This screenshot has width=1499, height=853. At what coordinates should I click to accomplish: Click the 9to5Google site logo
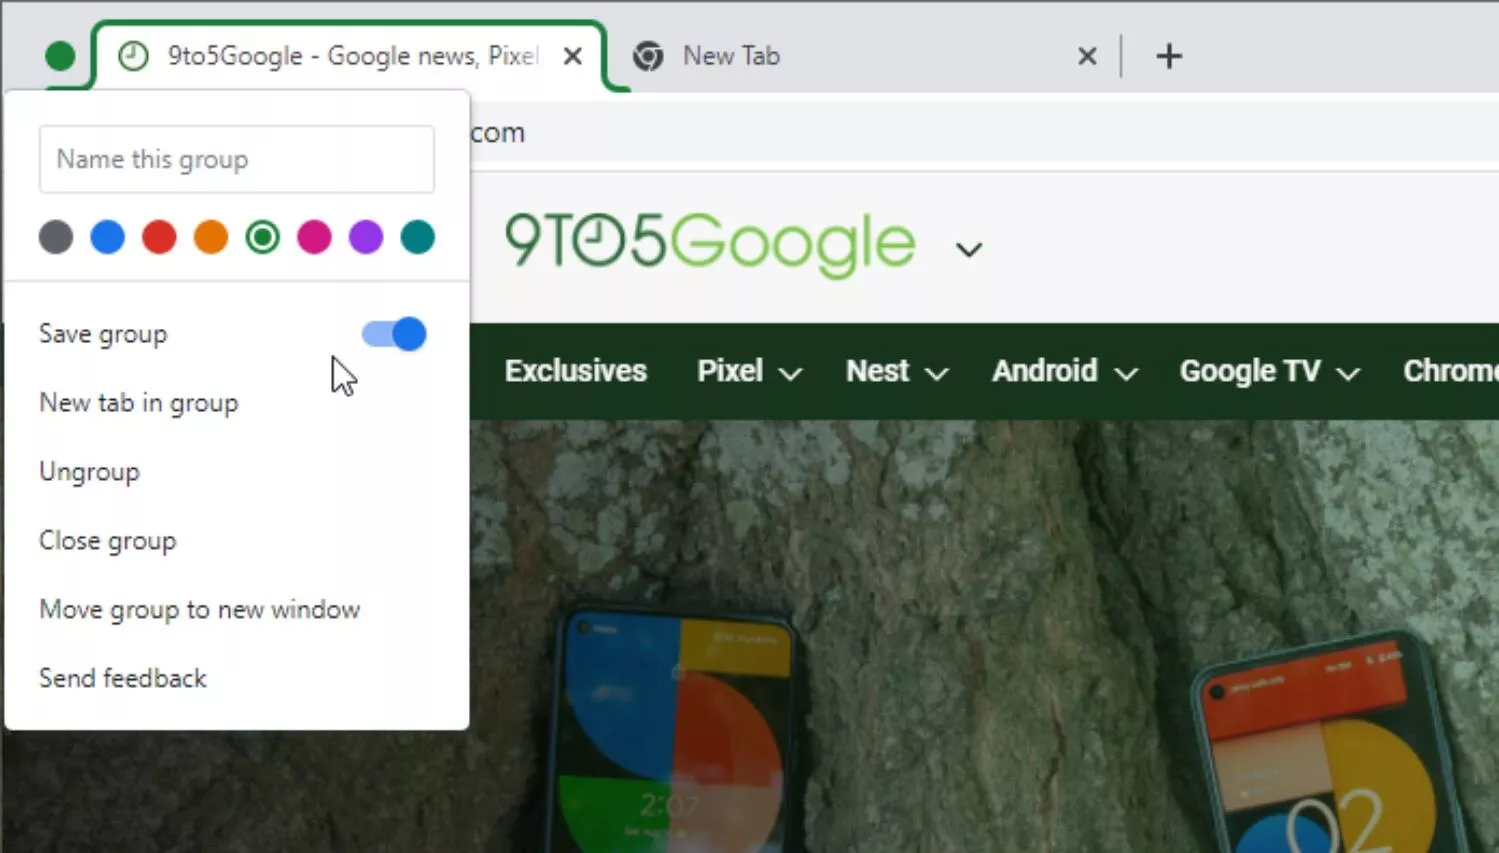[x=709, y=243]
